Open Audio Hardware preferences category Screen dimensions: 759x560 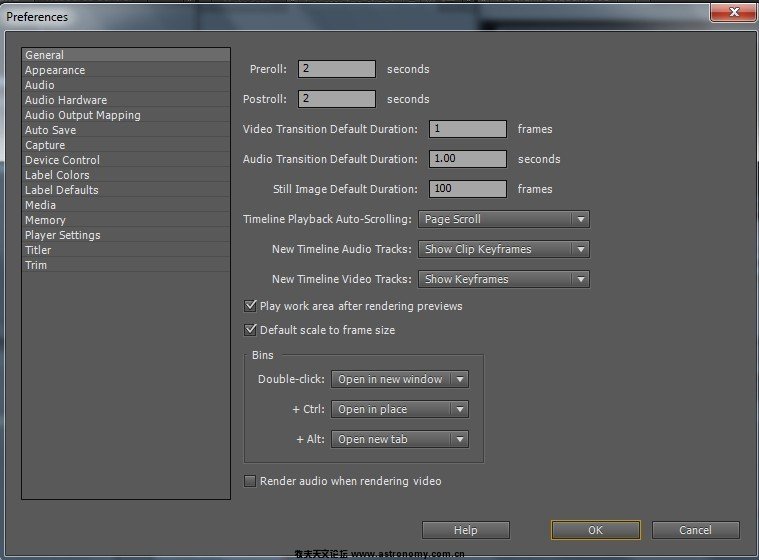tap(66, 100)
